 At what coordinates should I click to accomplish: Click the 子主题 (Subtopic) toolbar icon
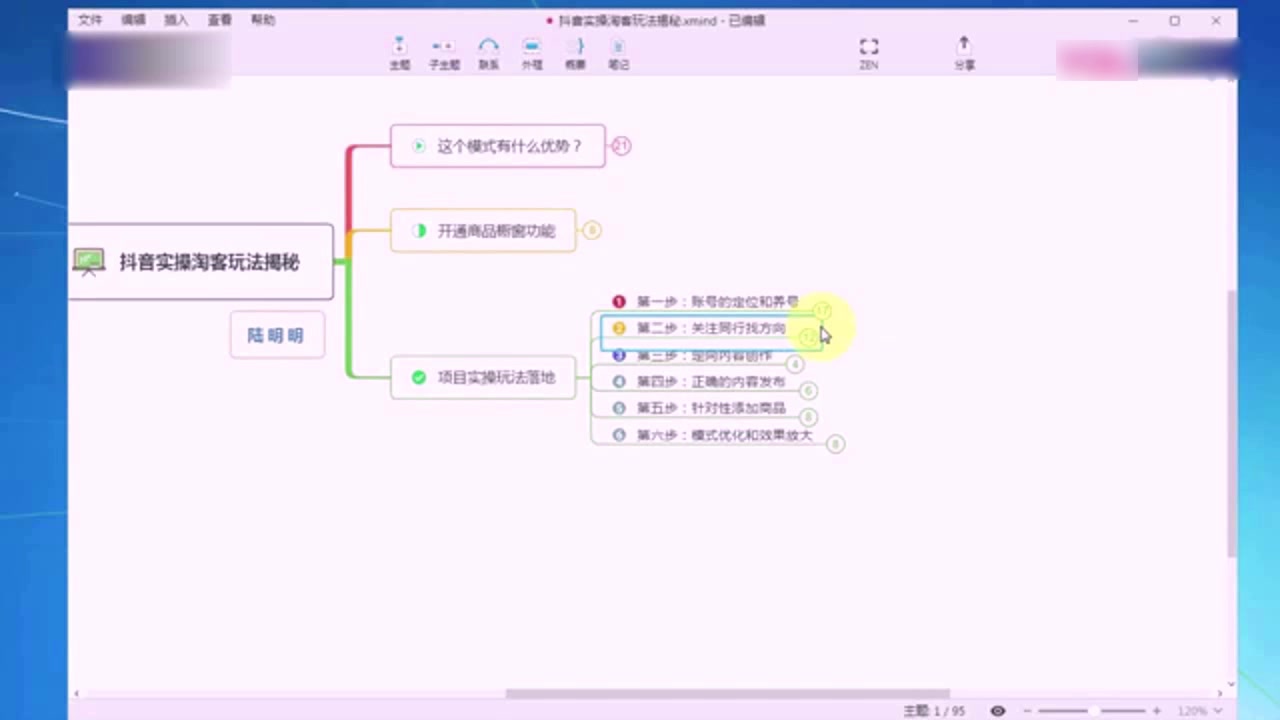coord(443,53)
